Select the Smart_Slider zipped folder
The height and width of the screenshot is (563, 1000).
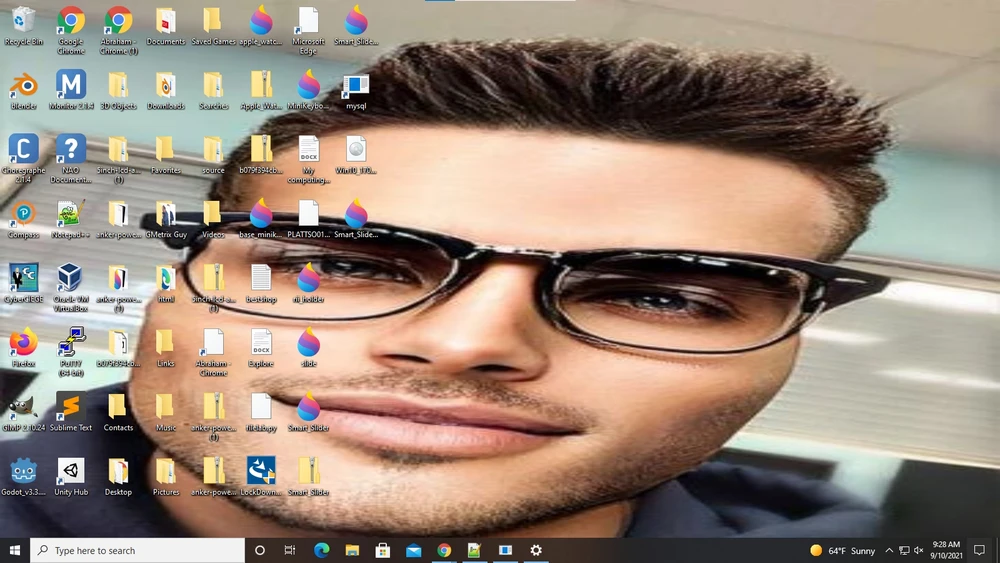[x=308, y=477]
